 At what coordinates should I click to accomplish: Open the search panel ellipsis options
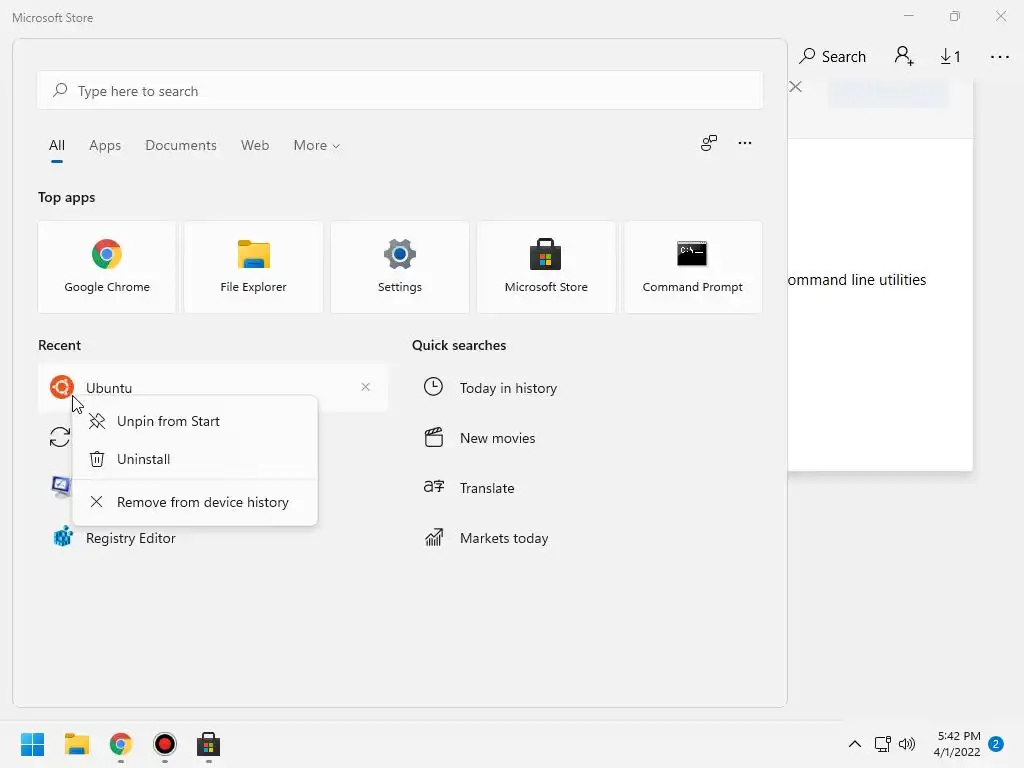coord(745,143)
